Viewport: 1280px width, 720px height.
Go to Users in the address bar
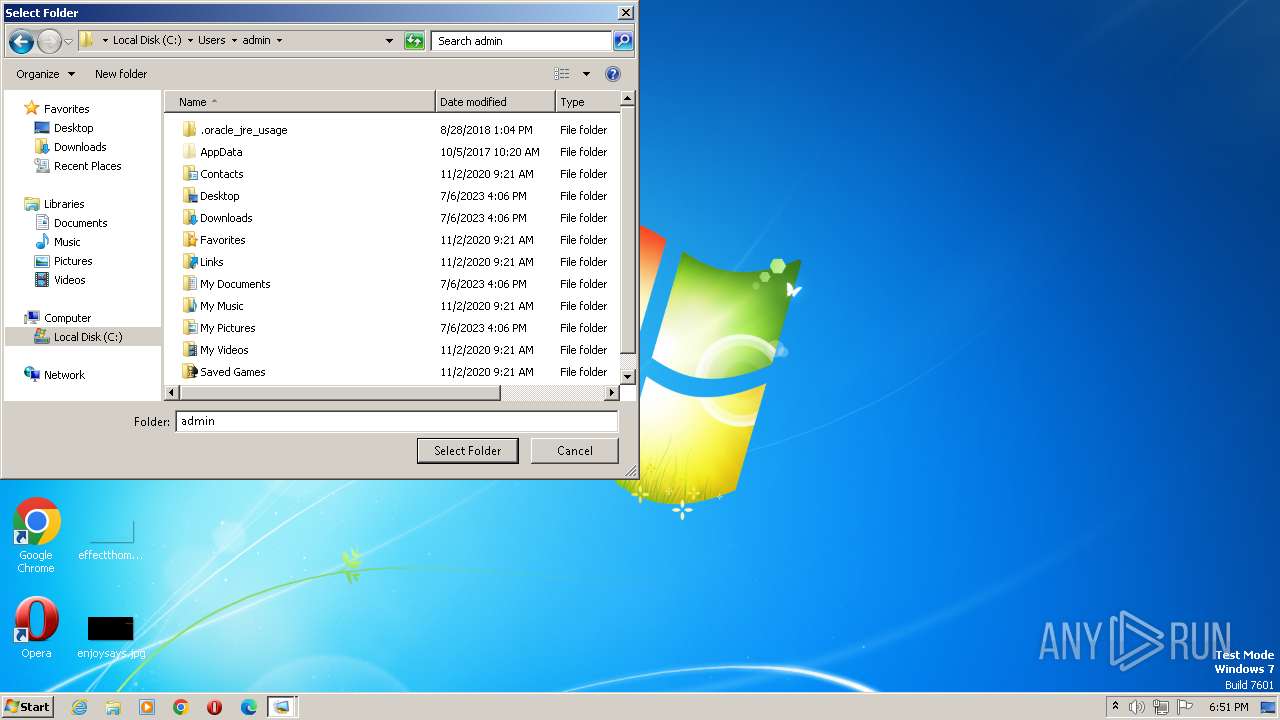(x=211, y=41)
